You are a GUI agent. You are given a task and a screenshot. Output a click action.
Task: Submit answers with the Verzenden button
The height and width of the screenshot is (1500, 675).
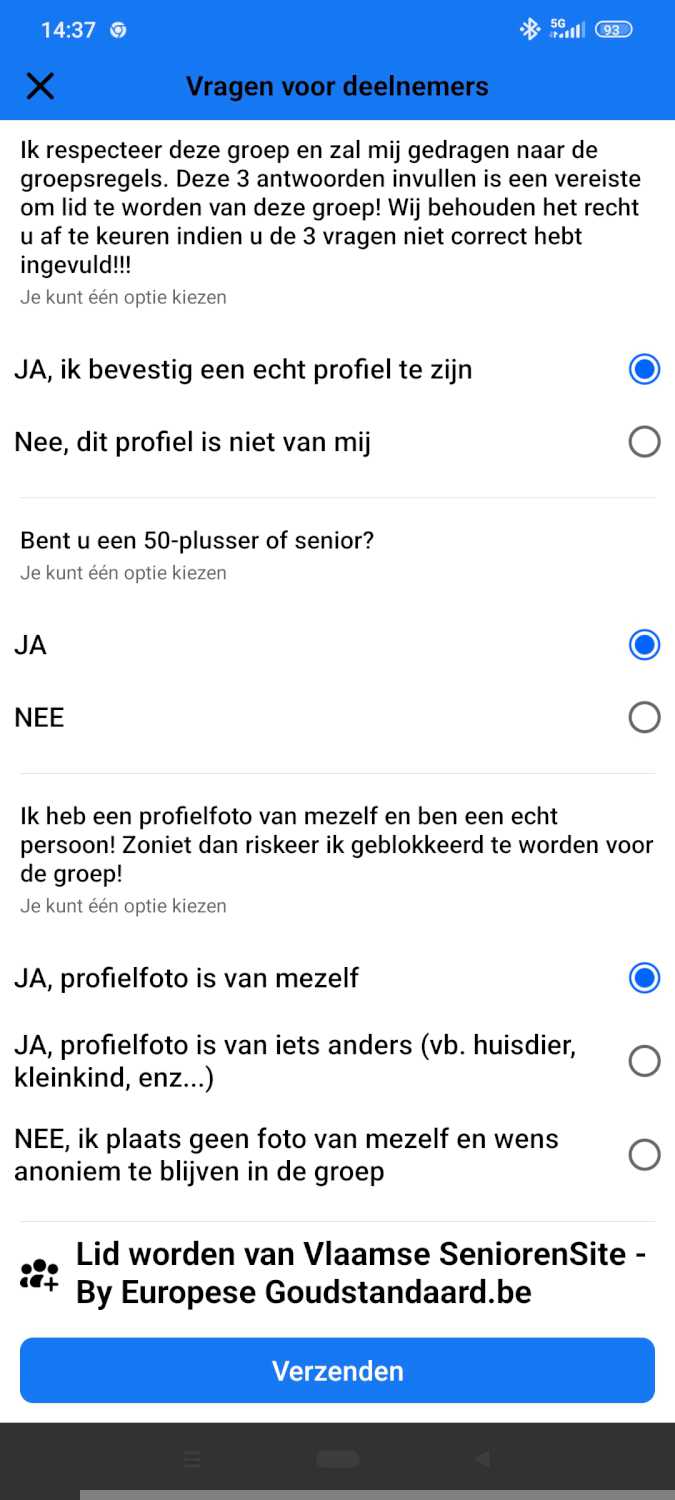[337, 1370]
